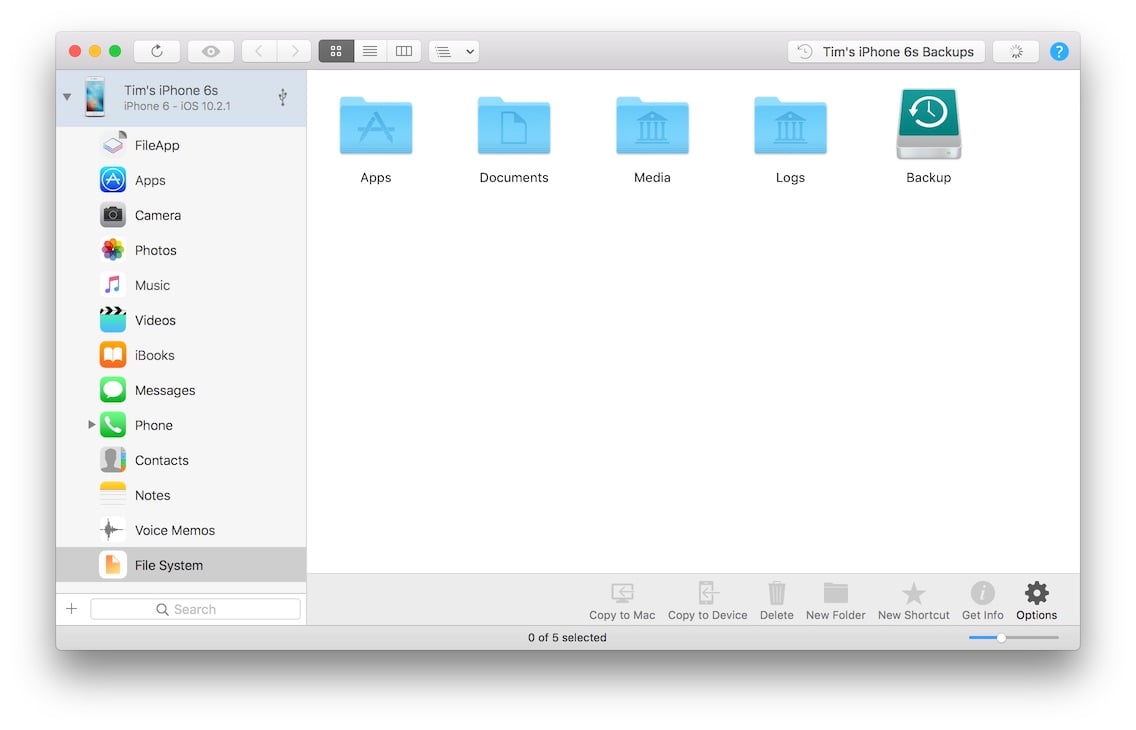
Task: Click the refresh toolbar button
Action: pos(156,51)
